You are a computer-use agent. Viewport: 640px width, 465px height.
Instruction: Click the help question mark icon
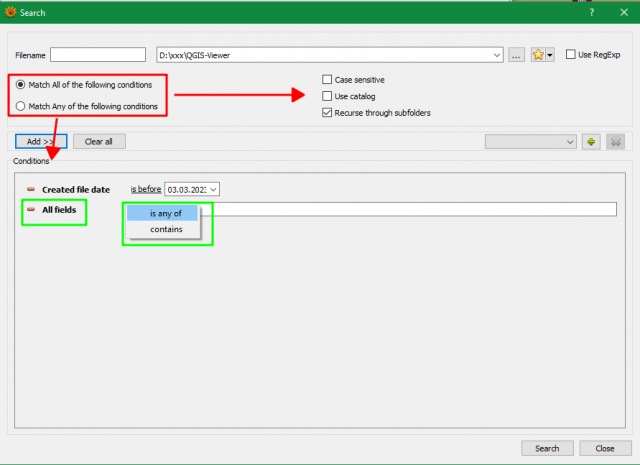point(591,13)
